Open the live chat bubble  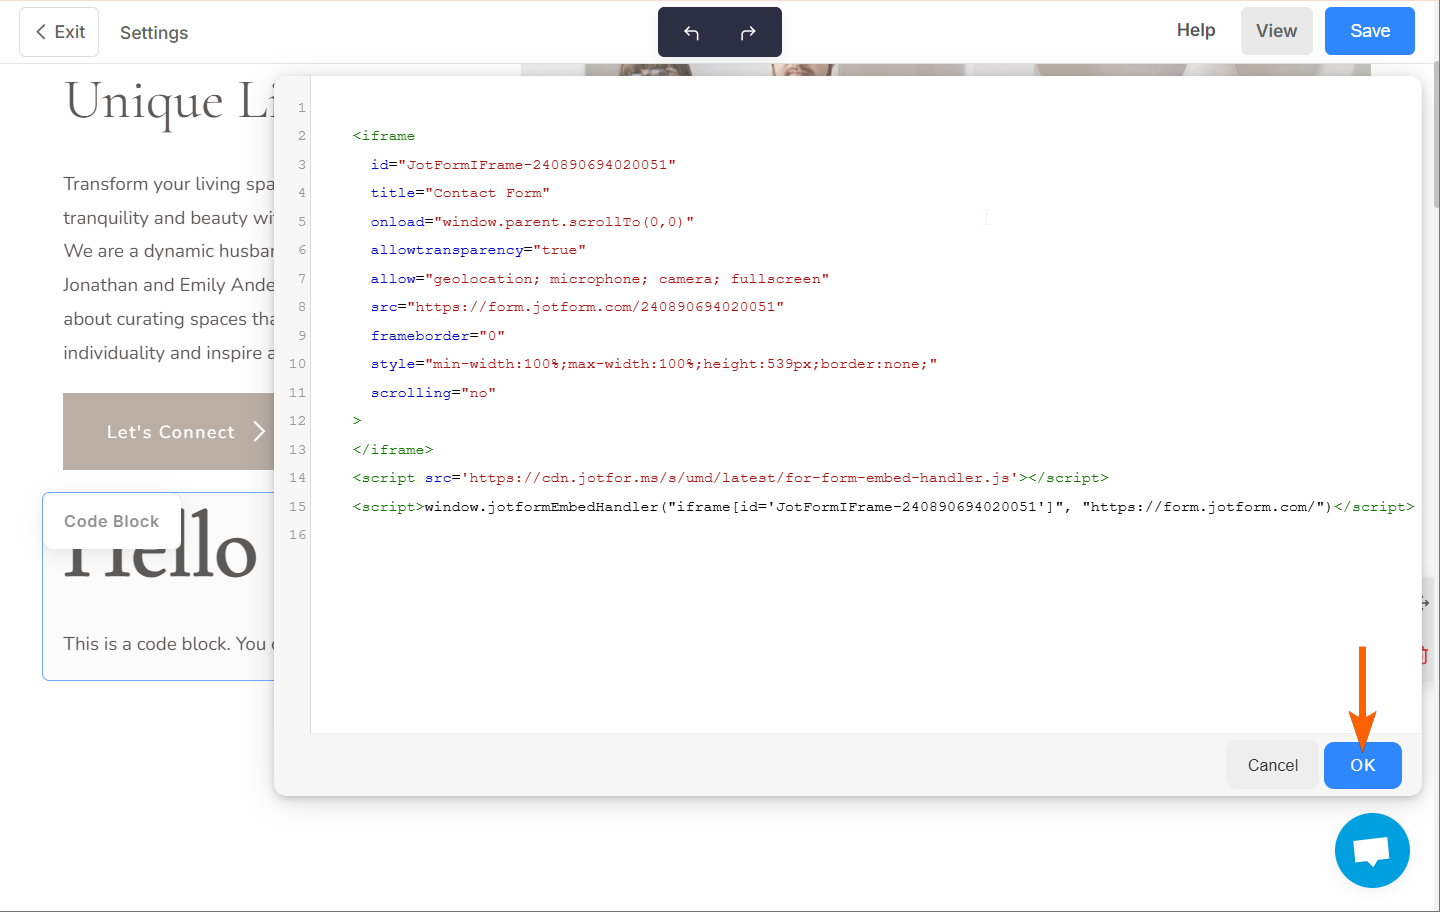click(1372, 850)
